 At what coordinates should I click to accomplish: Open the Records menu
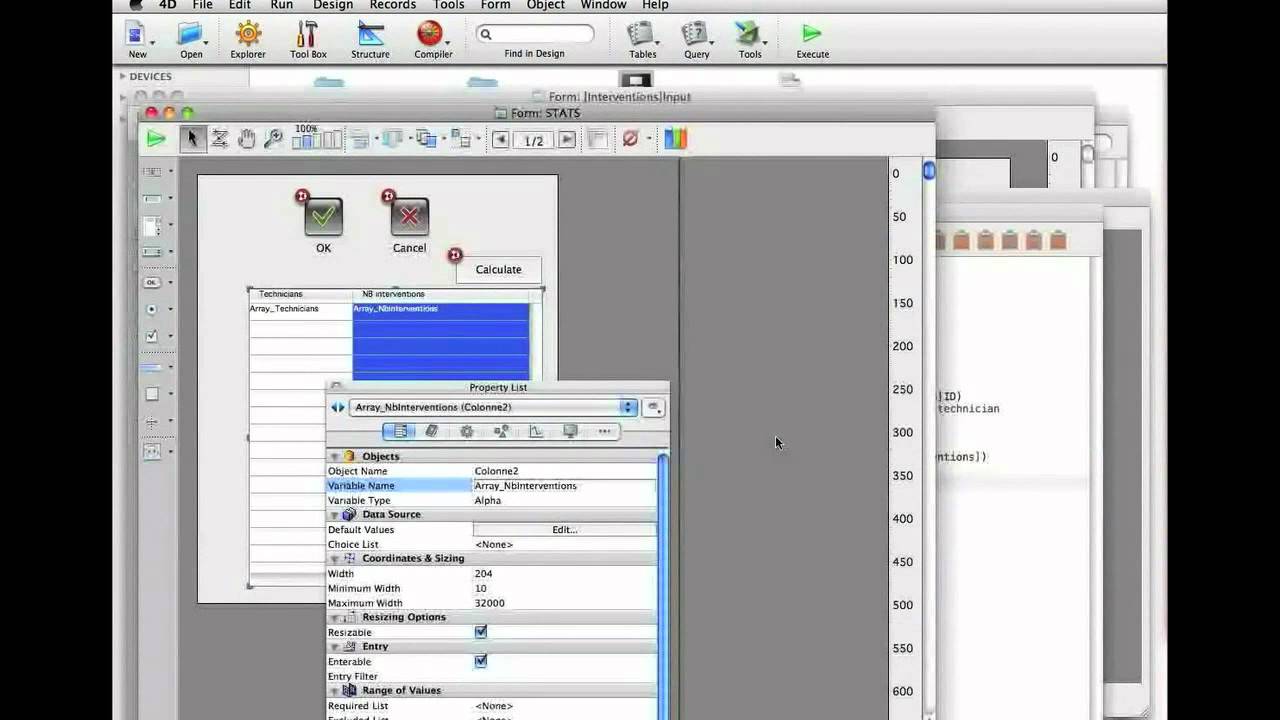click(392, 5)
